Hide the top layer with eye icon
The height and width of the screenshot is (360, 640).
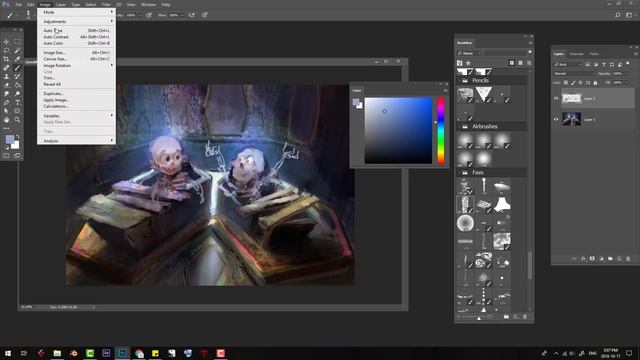click(x=556, y=98)
